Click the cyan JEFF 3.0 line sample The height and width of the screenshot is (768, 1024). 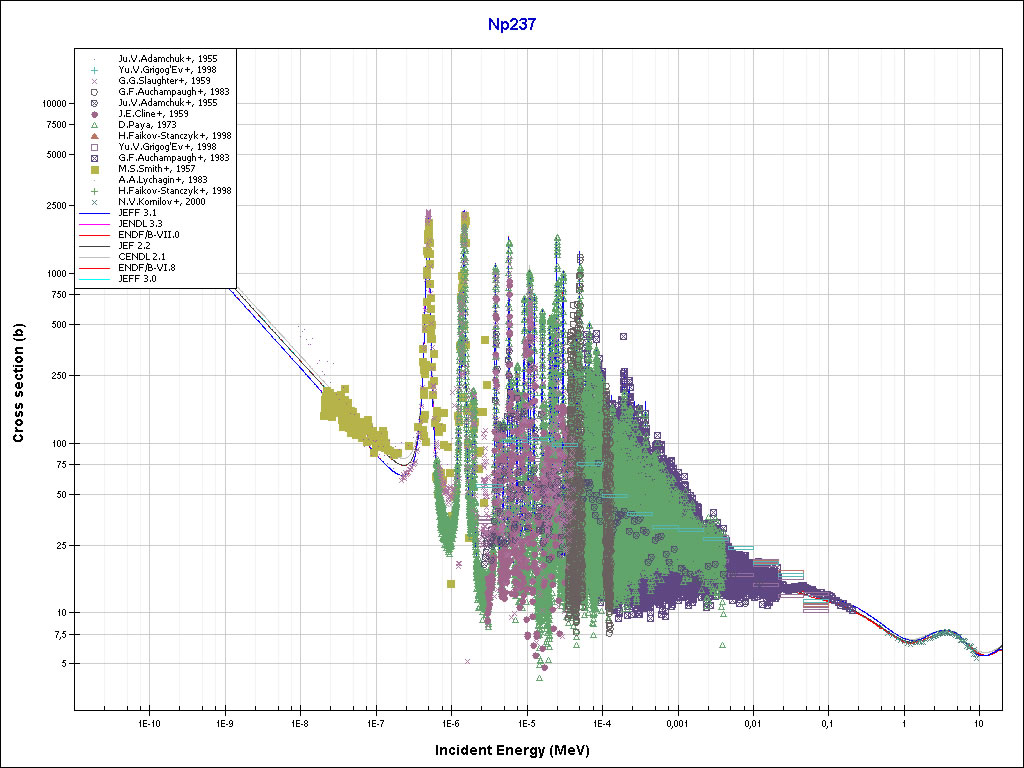[94, 279]
